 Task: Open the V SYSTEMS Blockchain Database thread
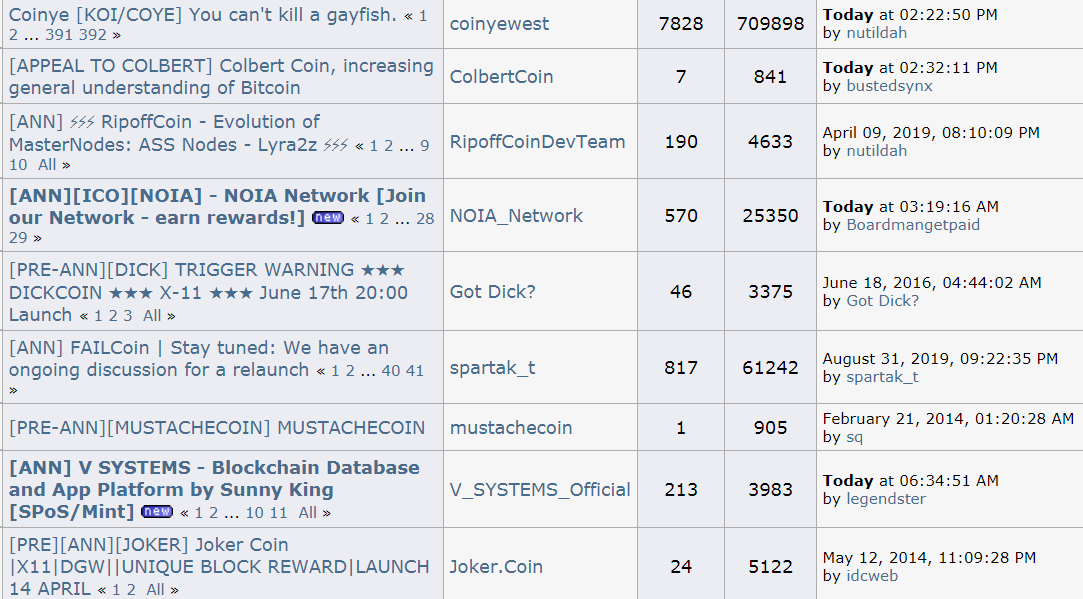[x=214, y=490]
